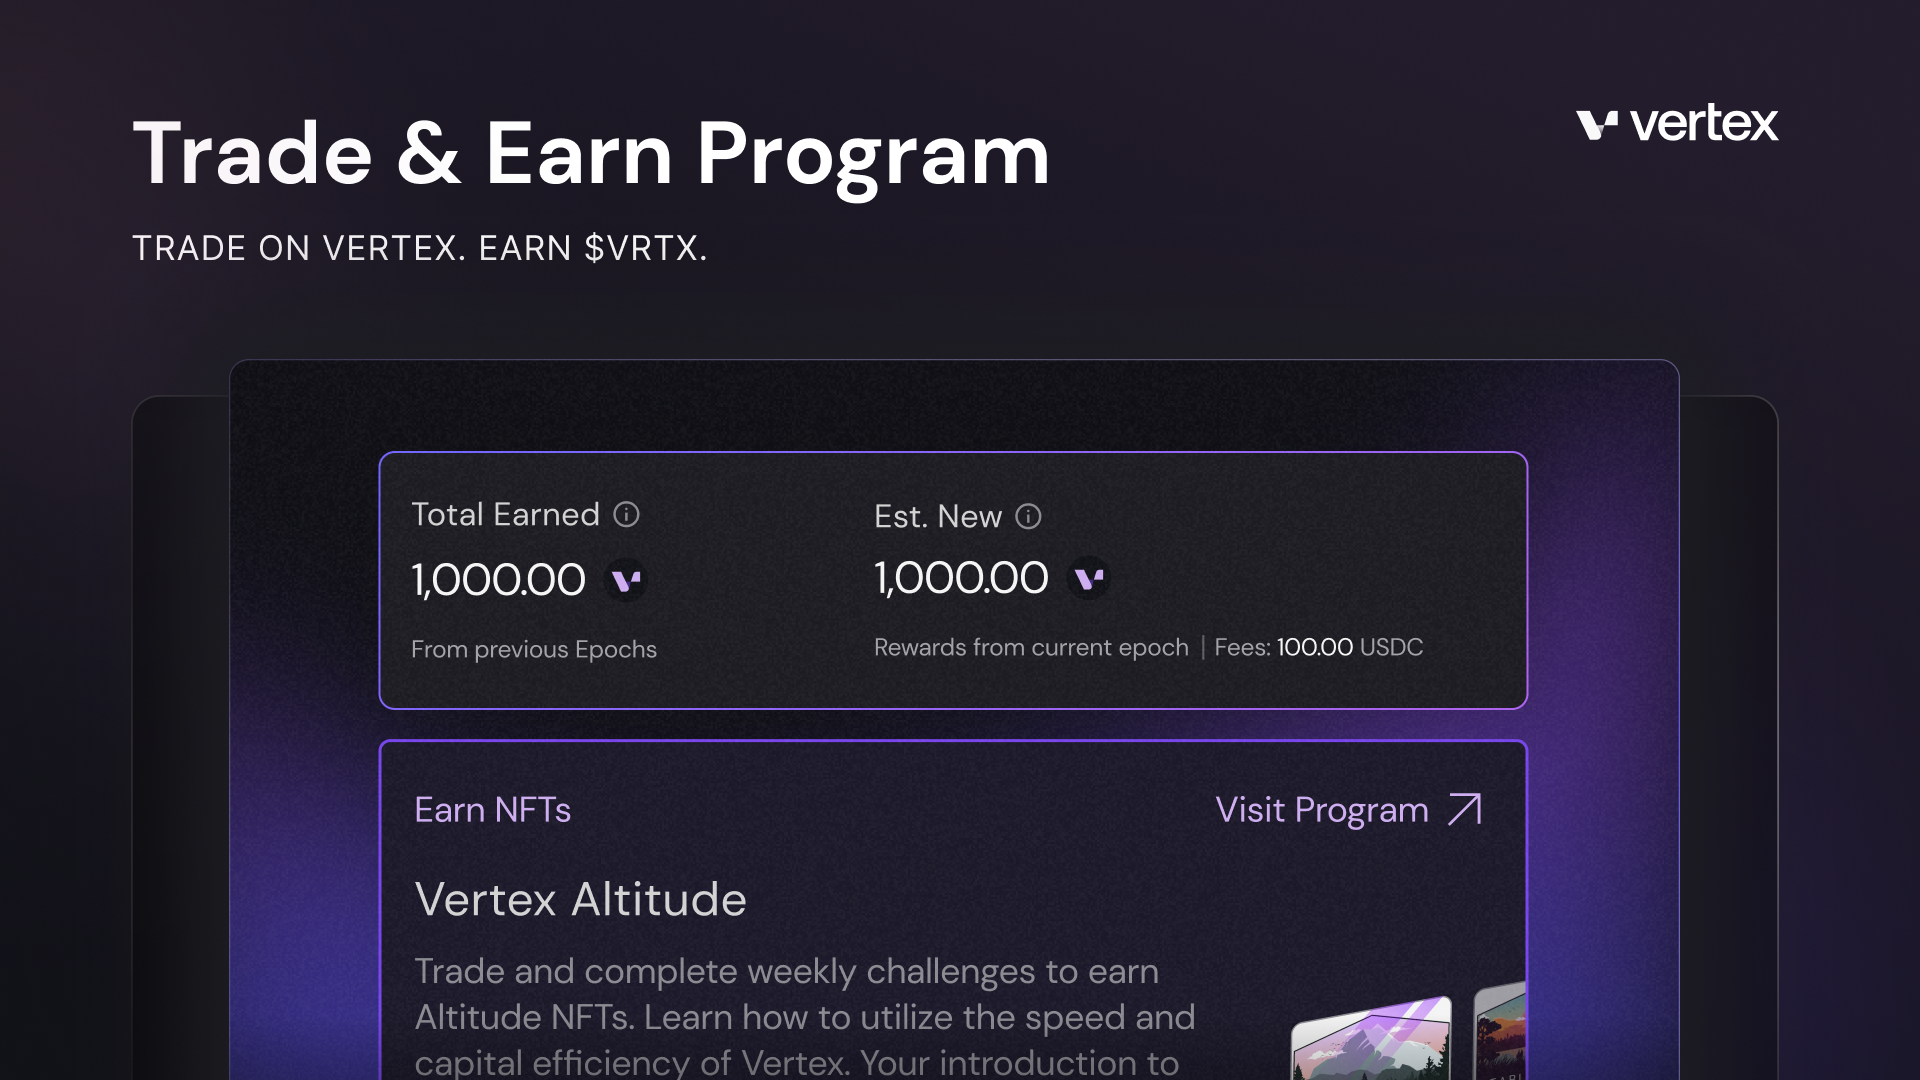Click the Vertex logo mark in the header

(x=1597, y=125)
